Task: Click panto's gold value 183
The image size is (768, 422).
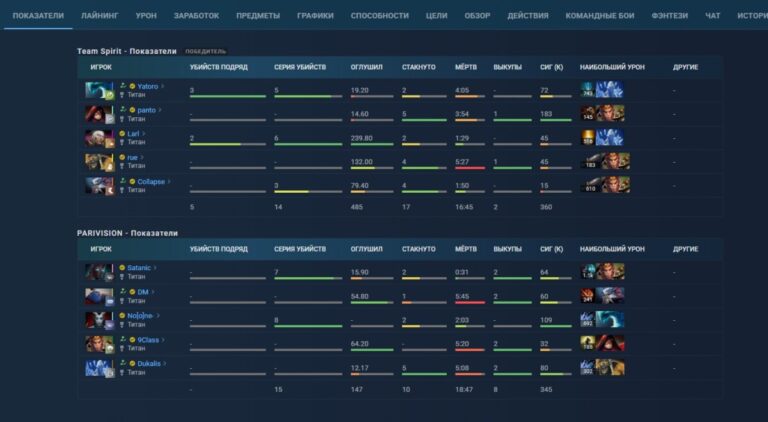Action: tap(546, 114)
